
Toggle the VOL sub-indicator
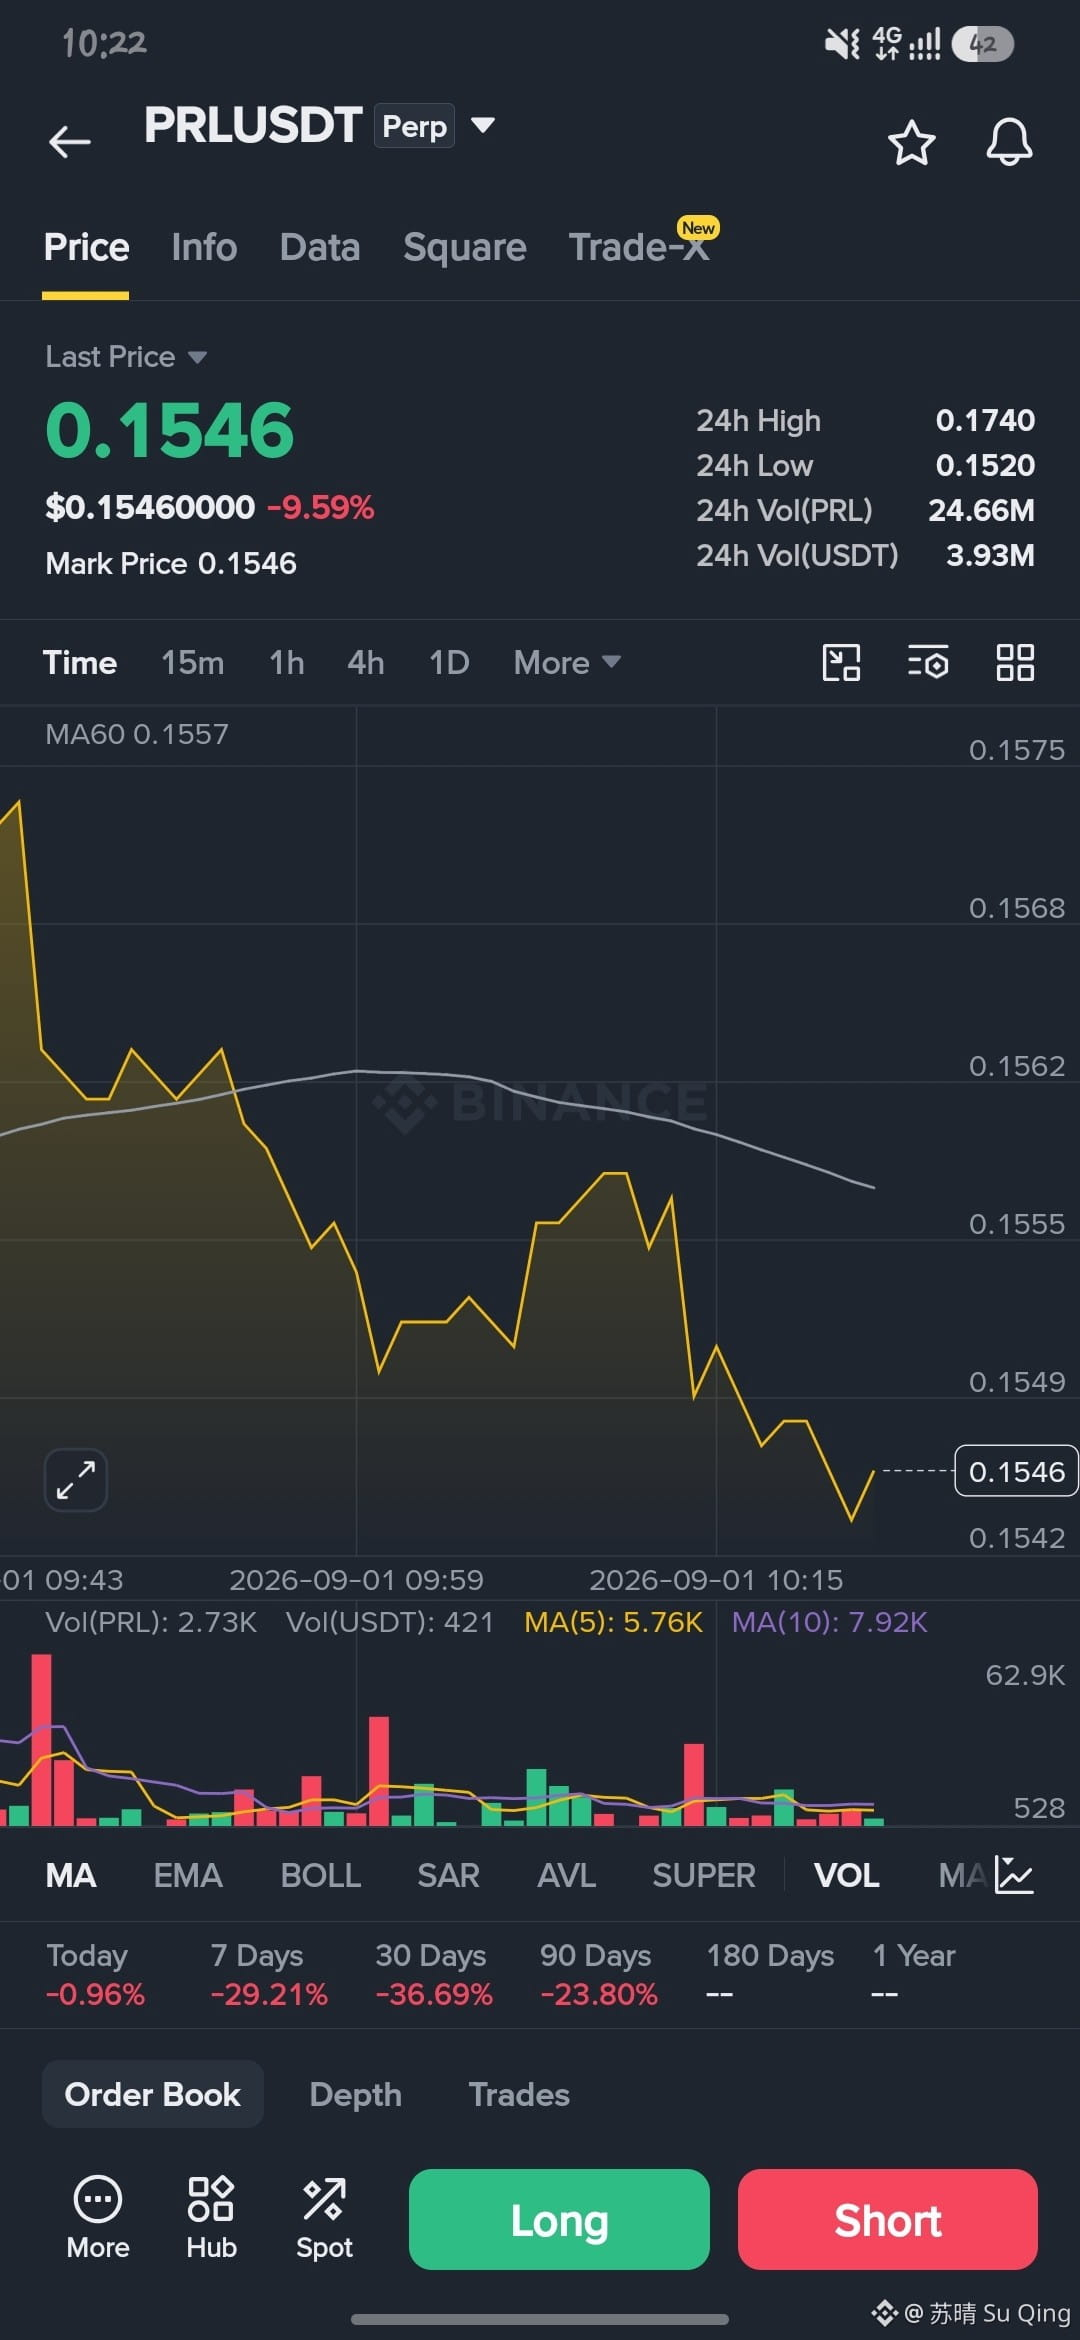(x=846, y=1875)
